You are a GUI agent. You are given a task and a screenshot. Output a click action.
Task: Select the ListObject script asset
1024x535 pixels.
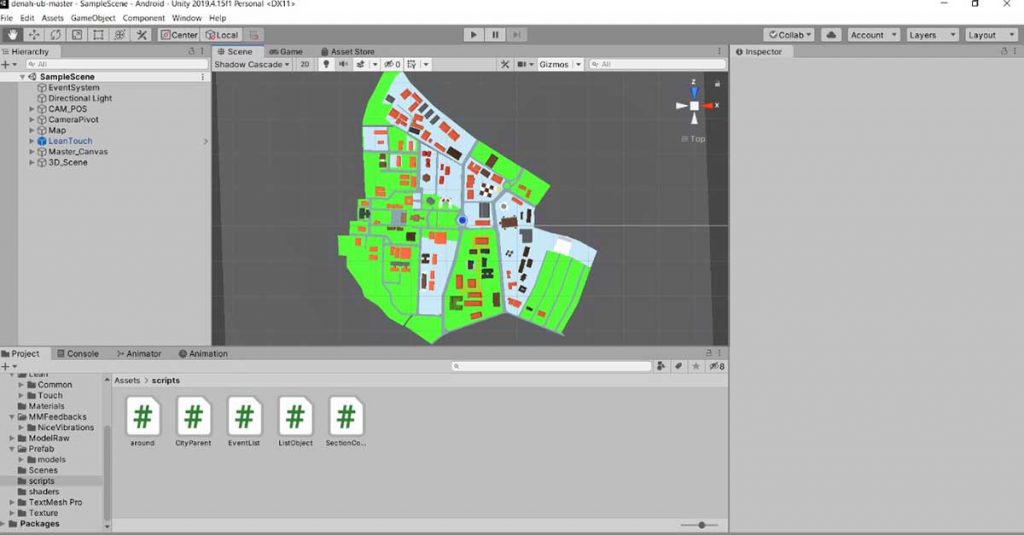coord(295,421)
